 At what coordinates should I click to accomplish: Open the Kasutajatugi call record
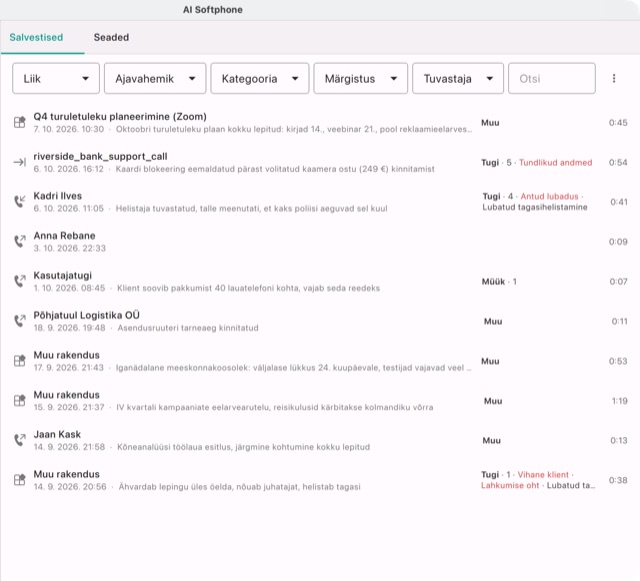point(320,282)
